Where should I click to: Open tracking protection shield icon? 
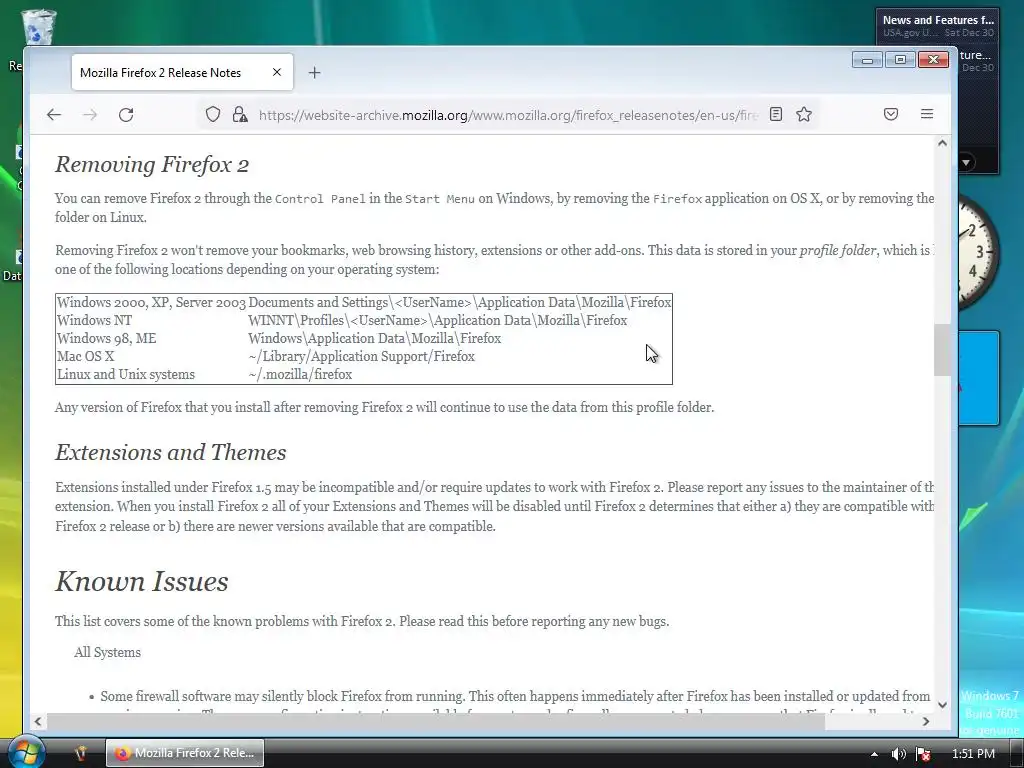click(x=213, y=114)
